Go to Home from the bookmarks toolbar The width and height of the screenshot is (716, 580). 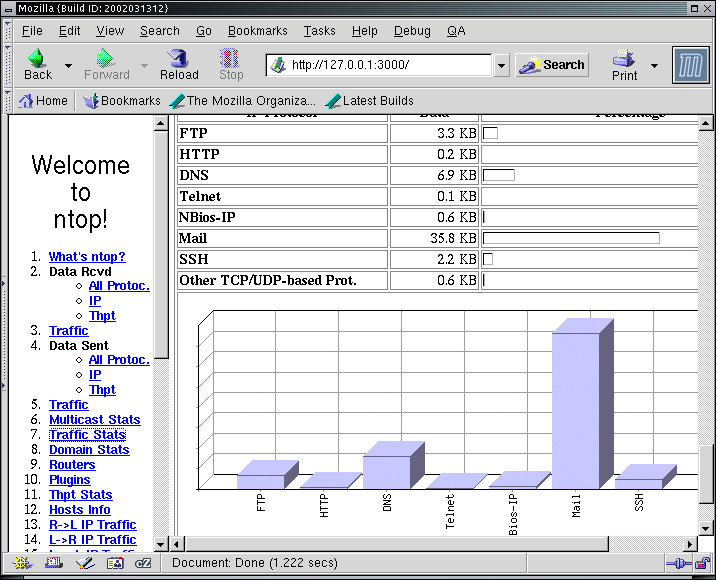pyautogui.click(x=43, y=101)
